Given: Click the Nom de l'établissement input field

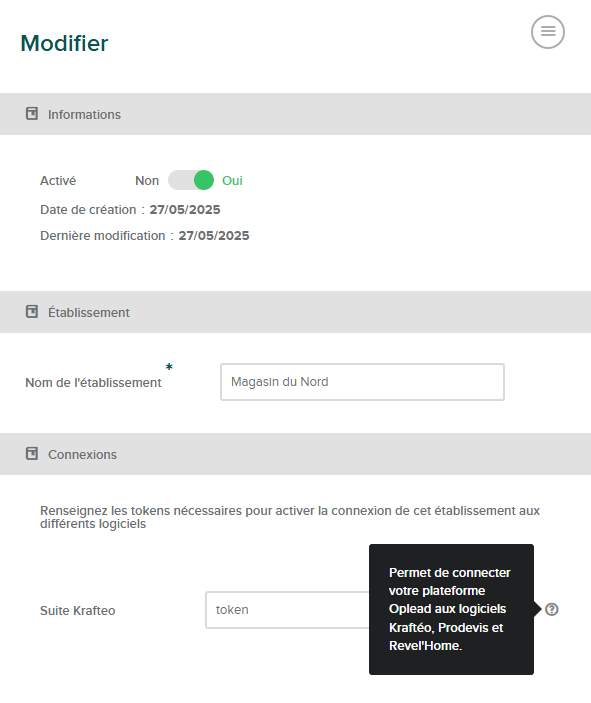Looking at the screenshot, I should point(362,382).
